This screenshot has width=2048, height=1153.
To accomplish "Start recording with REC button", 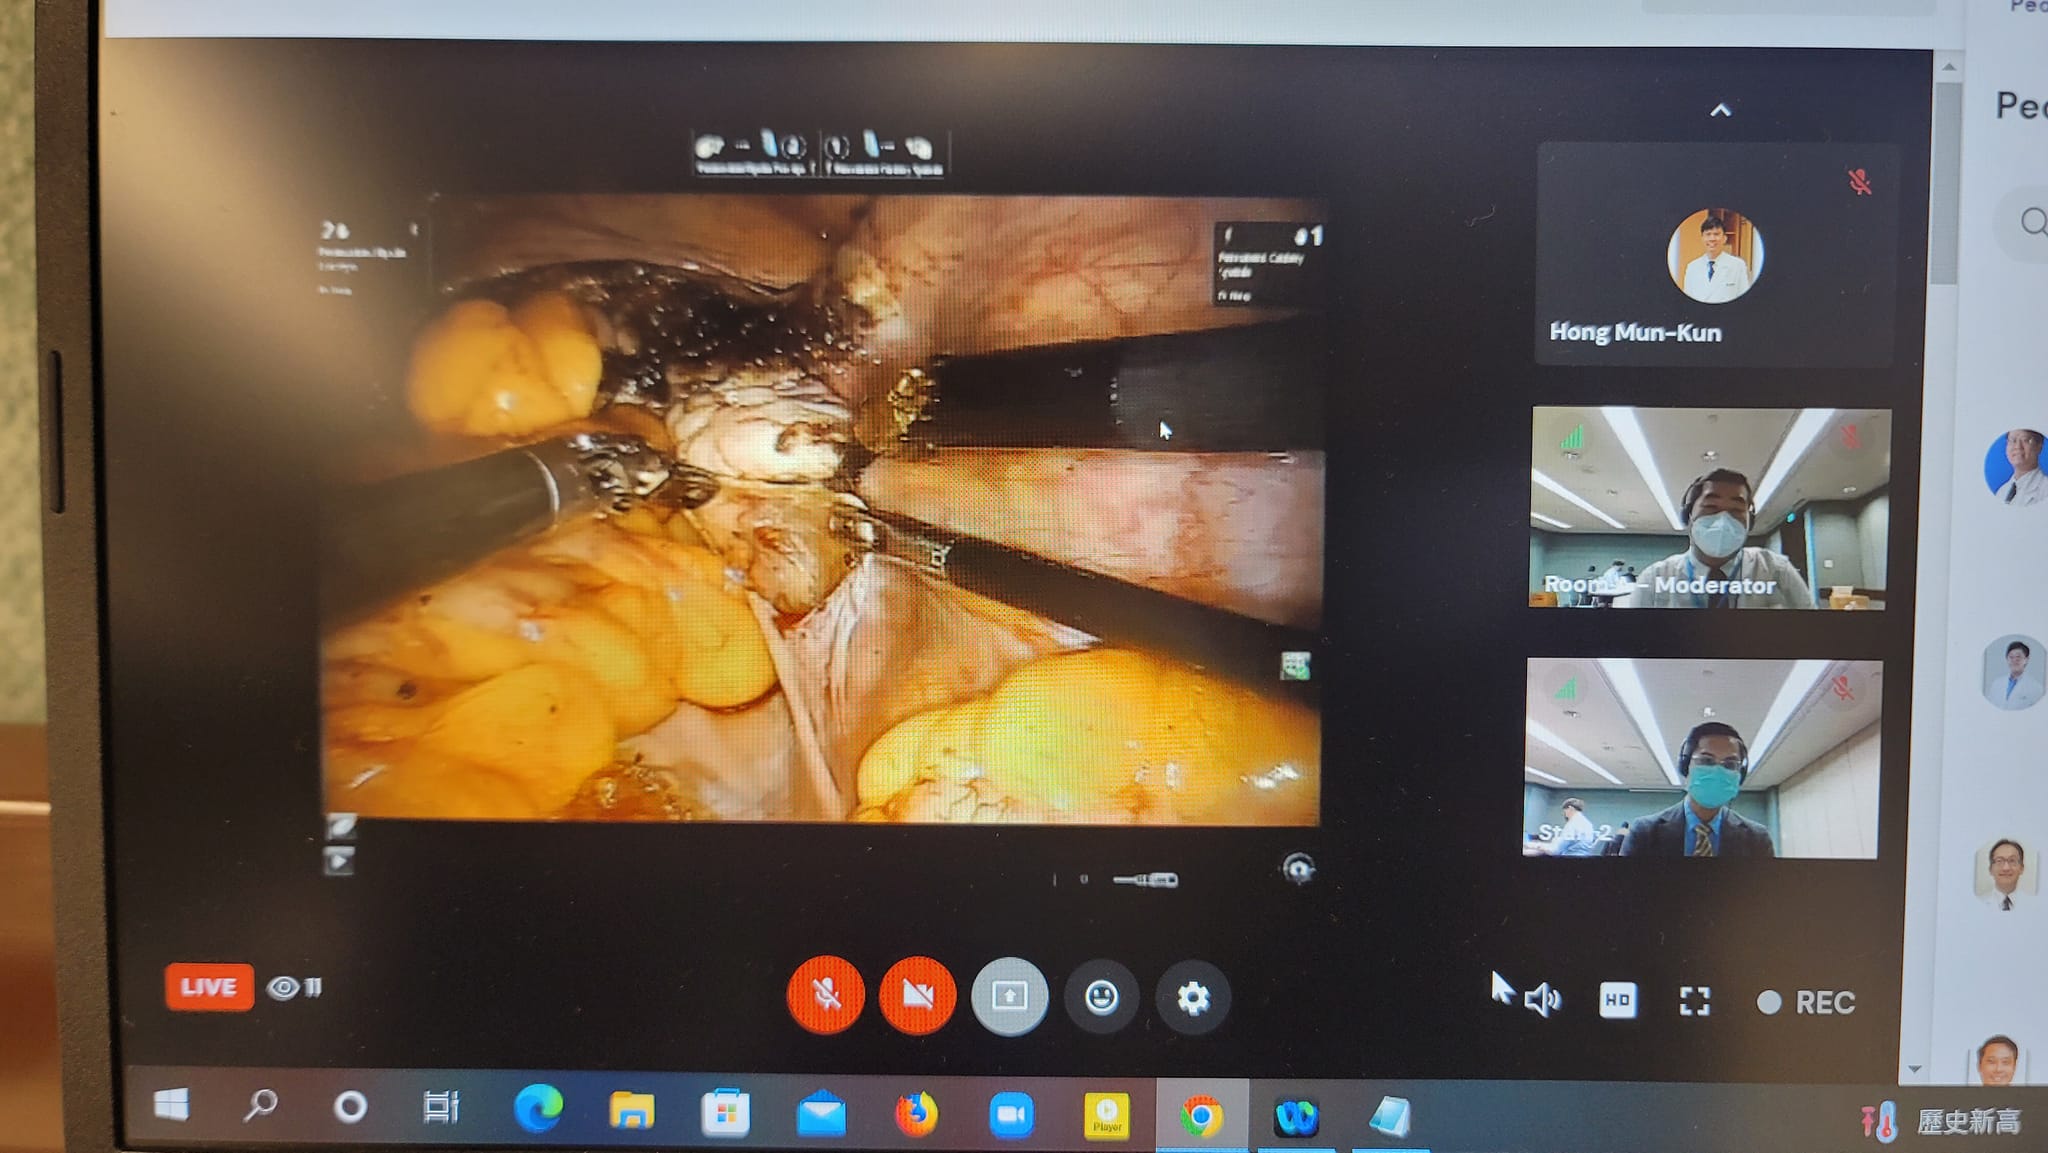I will 1807,1002.
